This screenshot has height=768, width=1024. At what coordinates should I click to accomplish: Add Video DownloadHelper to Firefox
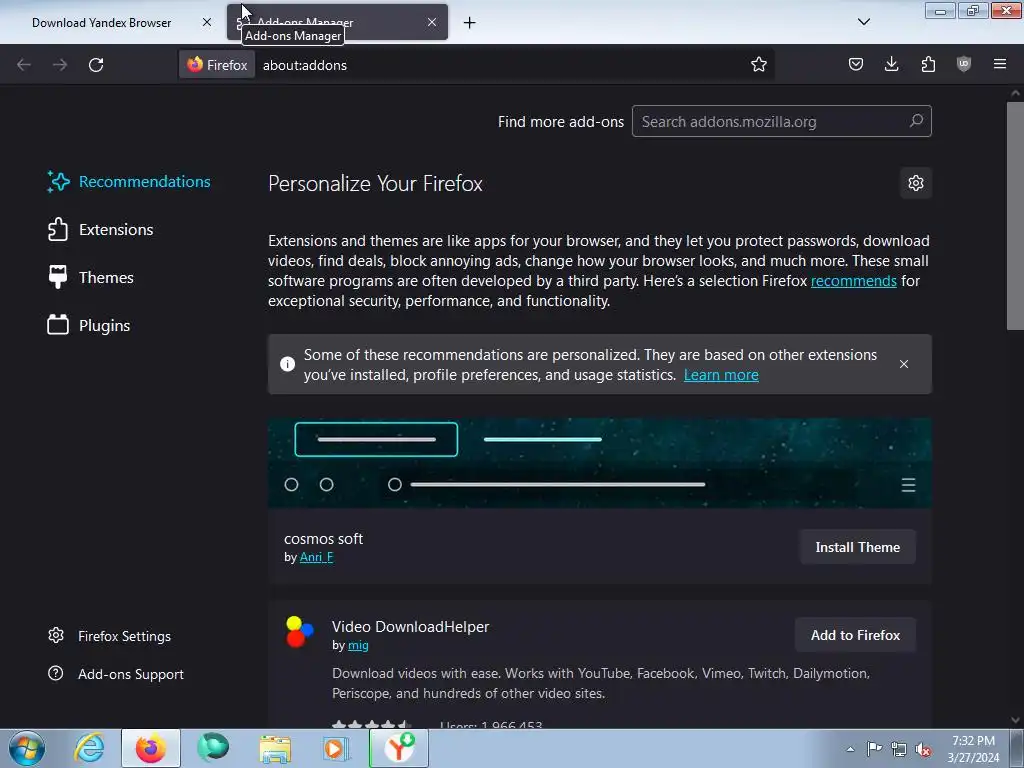click(856, 635)
